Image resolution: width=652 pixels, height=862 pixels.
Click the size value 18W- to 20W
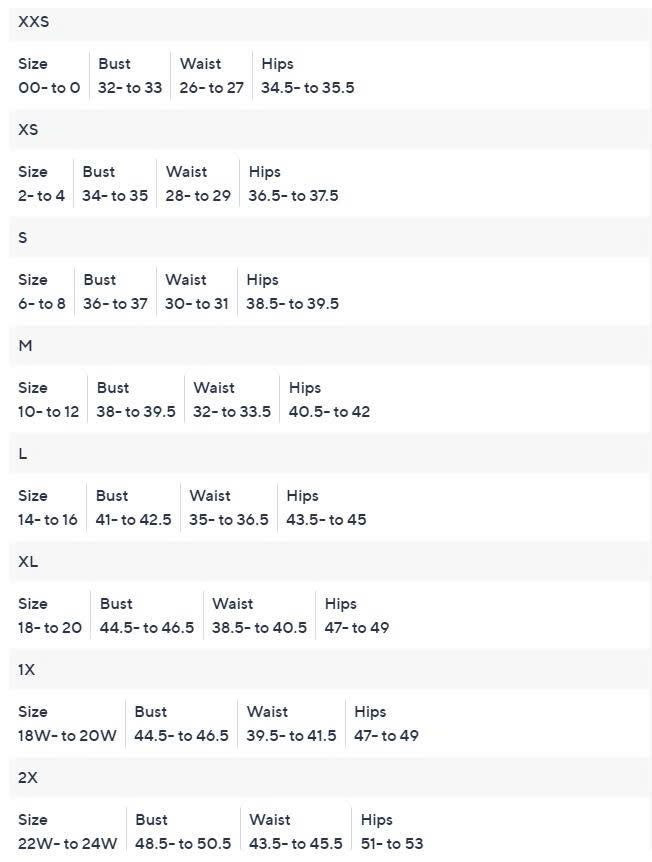[67, 736]
